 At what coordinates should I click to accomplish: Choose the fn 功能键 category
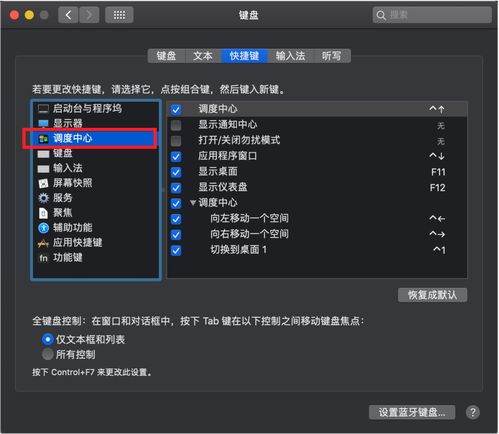pyautogui.click(x=61, y=258)
